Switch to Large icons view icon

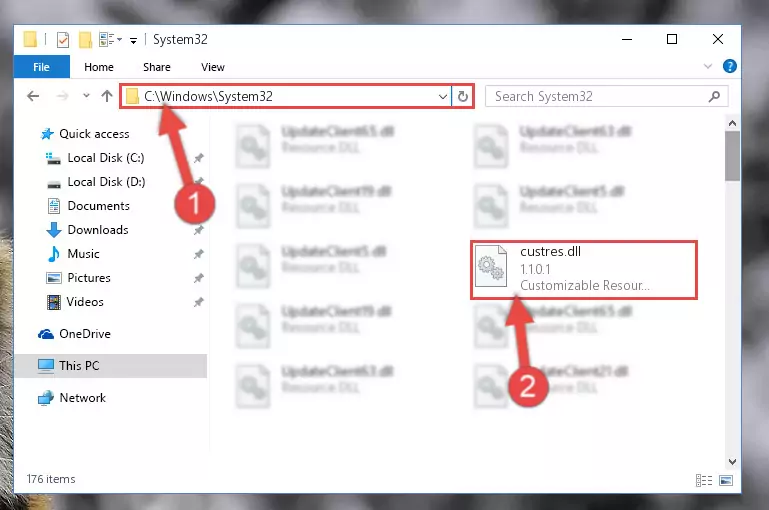pyautogui.click(x=726, y=481)
